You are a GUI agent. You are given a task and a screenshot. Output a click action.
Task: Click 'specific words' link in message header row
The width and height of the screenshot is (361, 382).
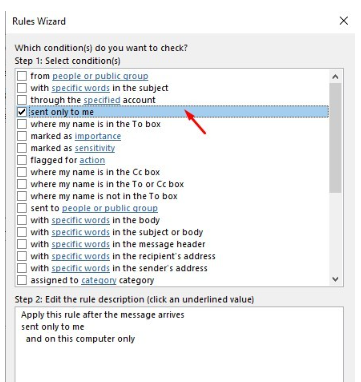80,244
